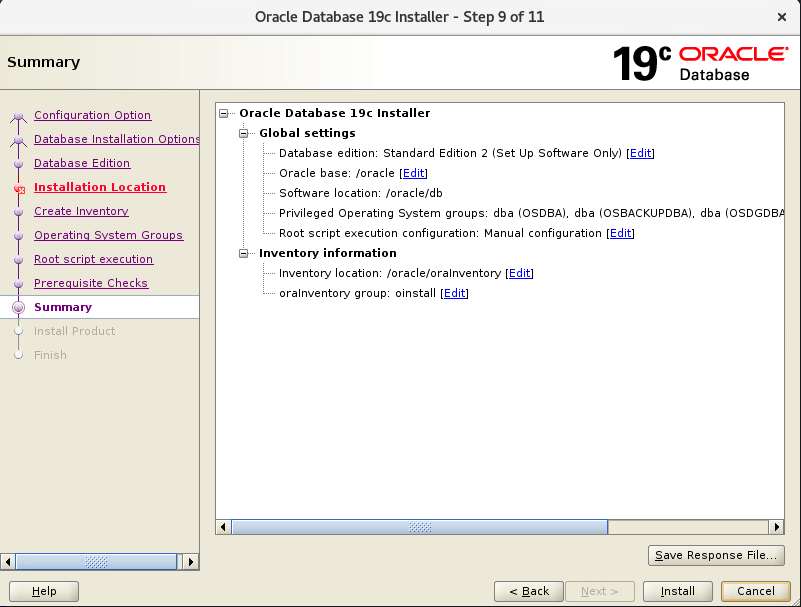
Task: Click summary pane scrollbar right arrow
Action: [x=776, y=527]
